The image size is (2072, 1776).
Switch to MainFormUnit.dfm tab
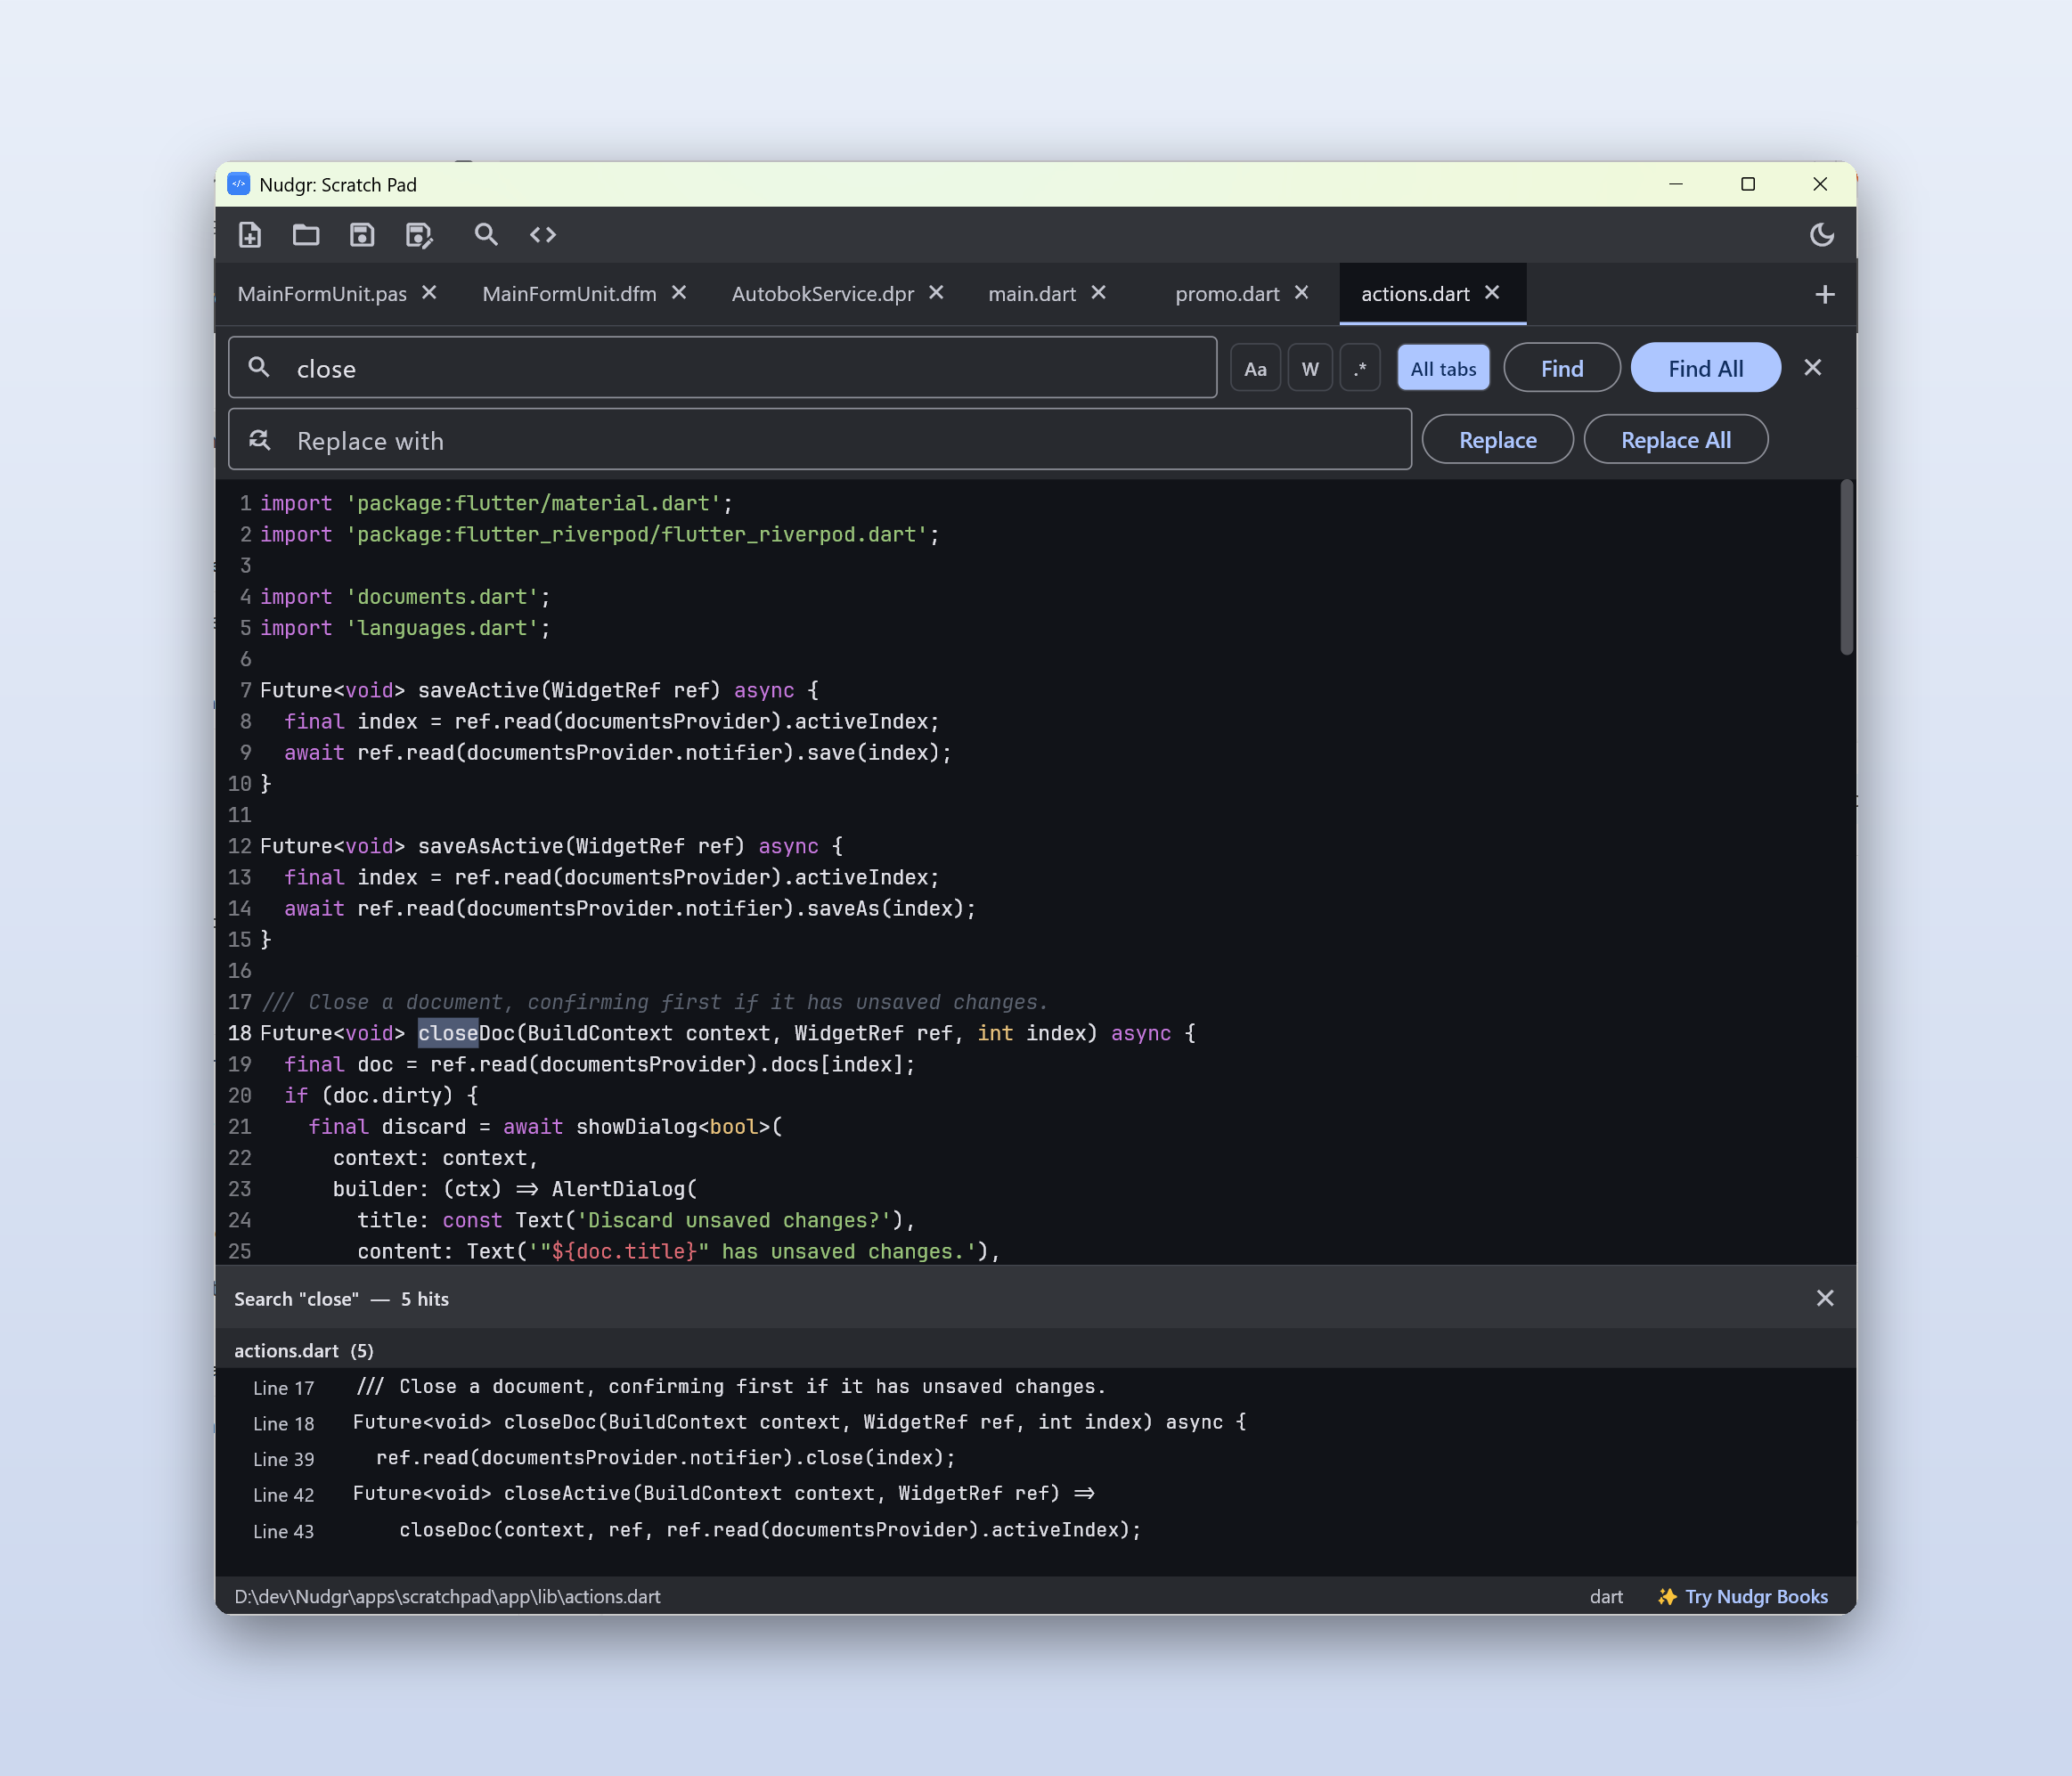tap(569, 294)
